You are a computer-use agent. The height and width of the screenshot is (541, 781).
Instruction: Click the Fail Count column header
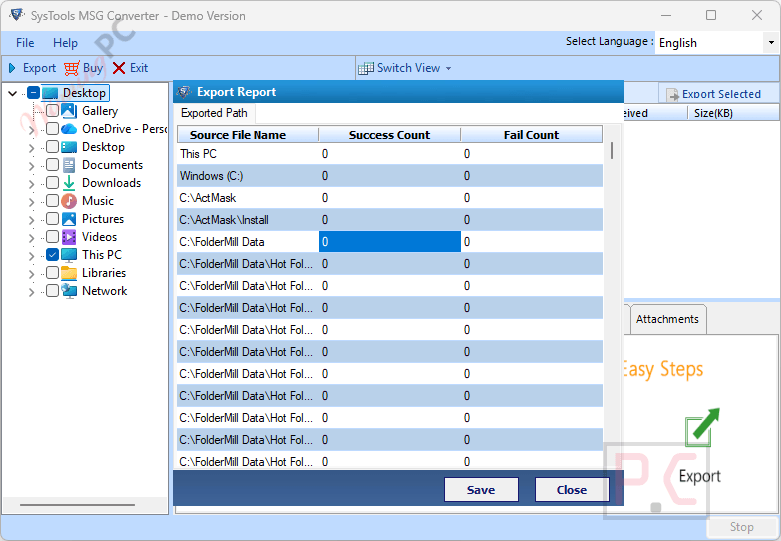(x=531, y=135)
